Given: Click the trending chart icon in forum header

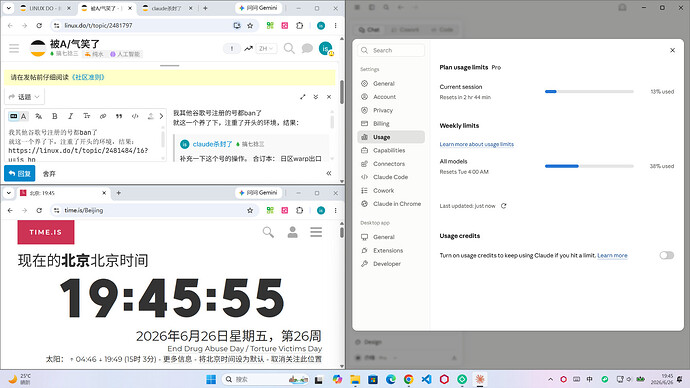Looking at the screenshot, I should point(248,48).
